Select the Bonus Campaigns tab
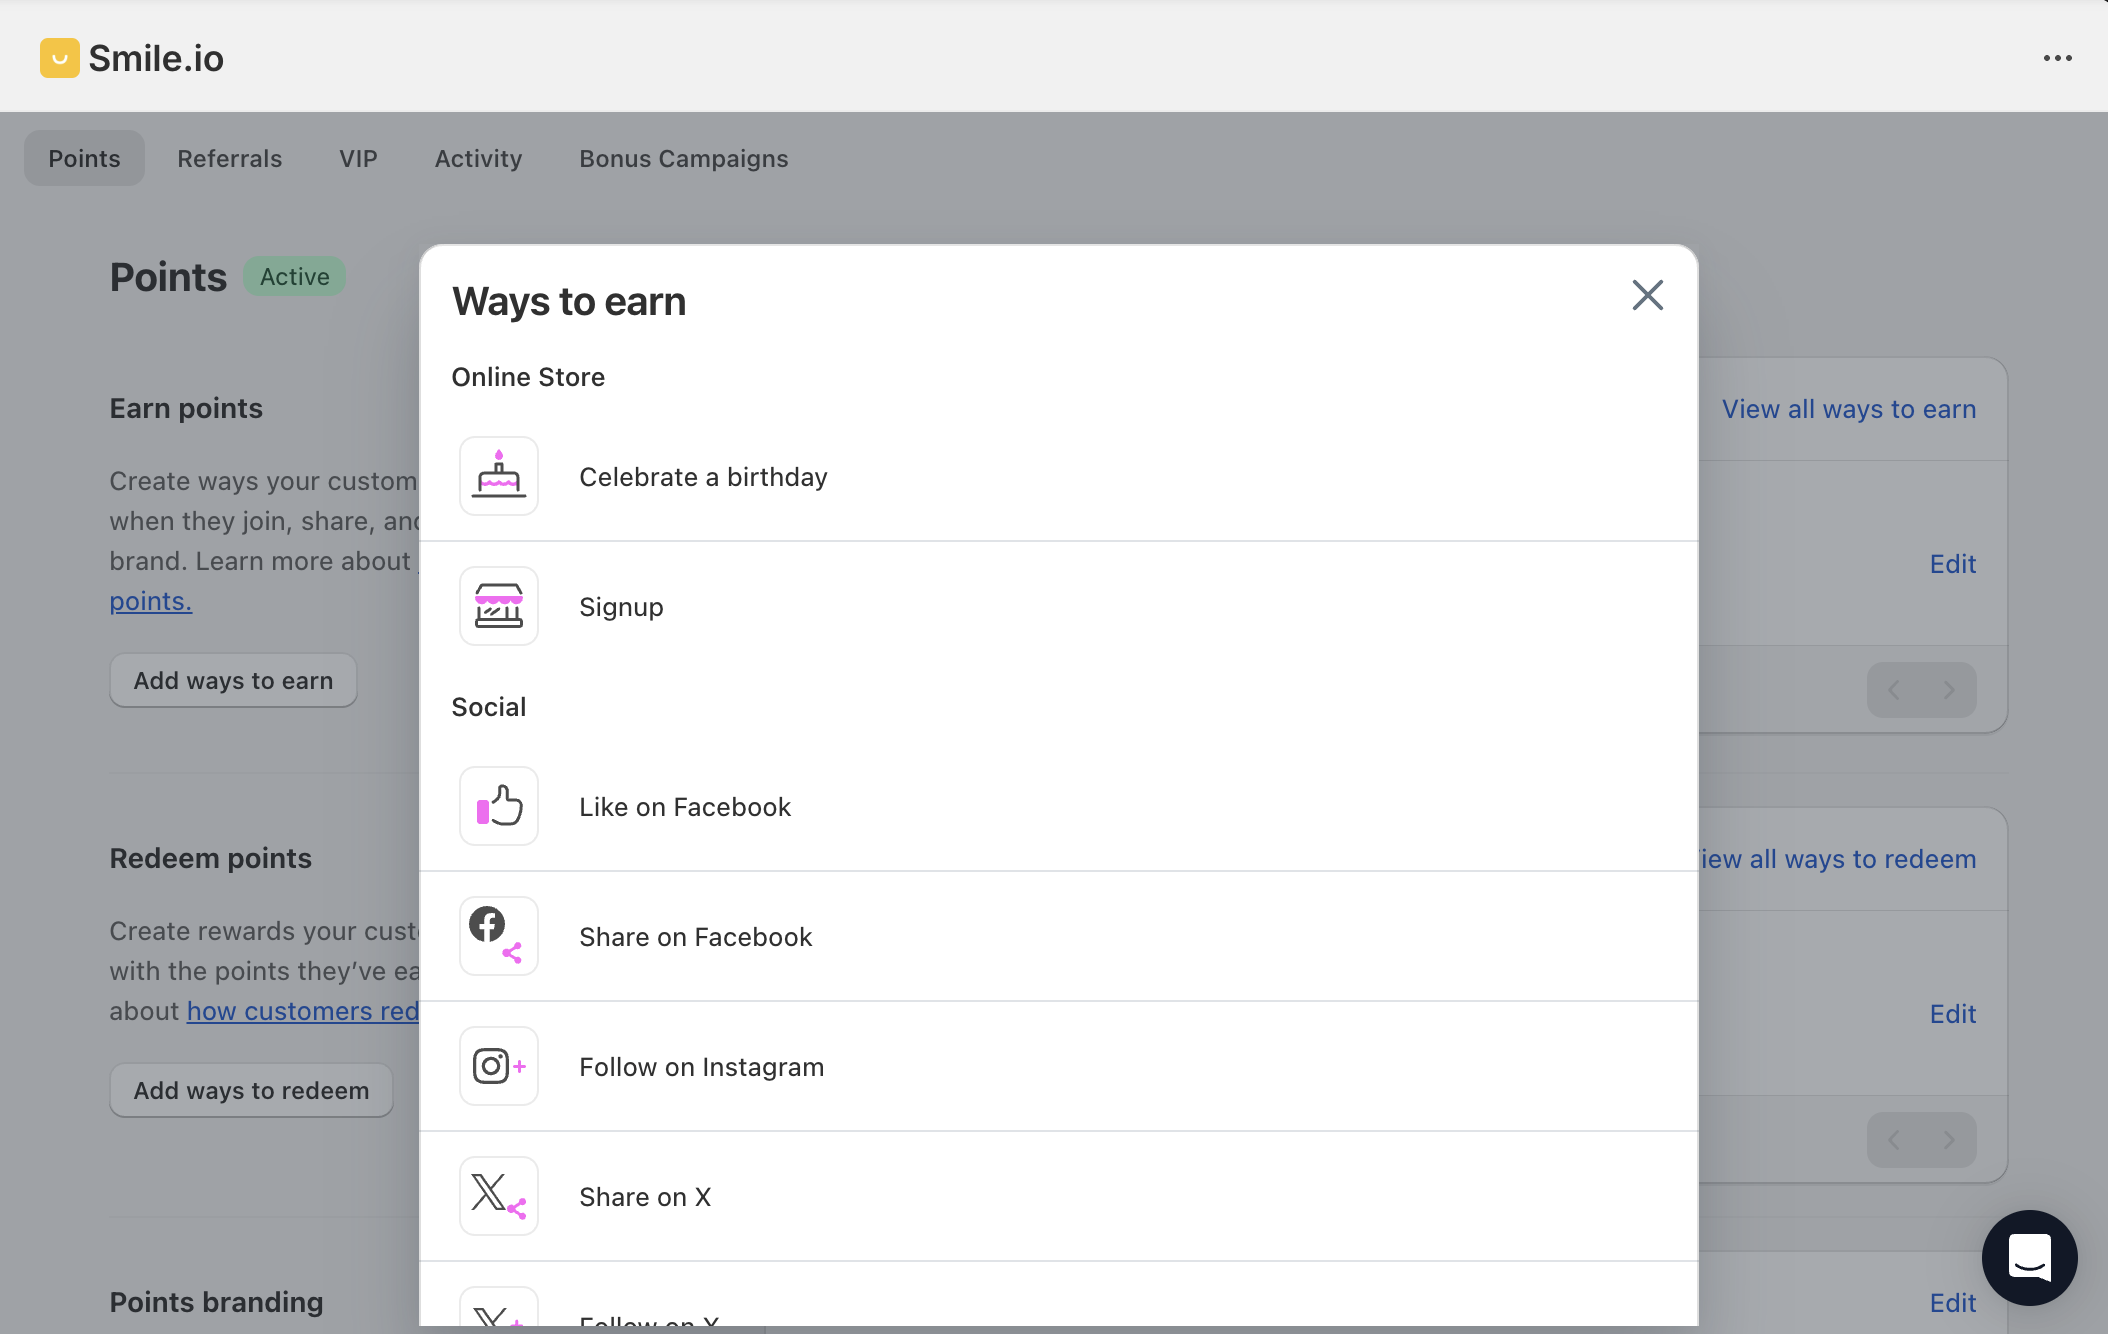2108x1334 pixels. coord(683,158)
